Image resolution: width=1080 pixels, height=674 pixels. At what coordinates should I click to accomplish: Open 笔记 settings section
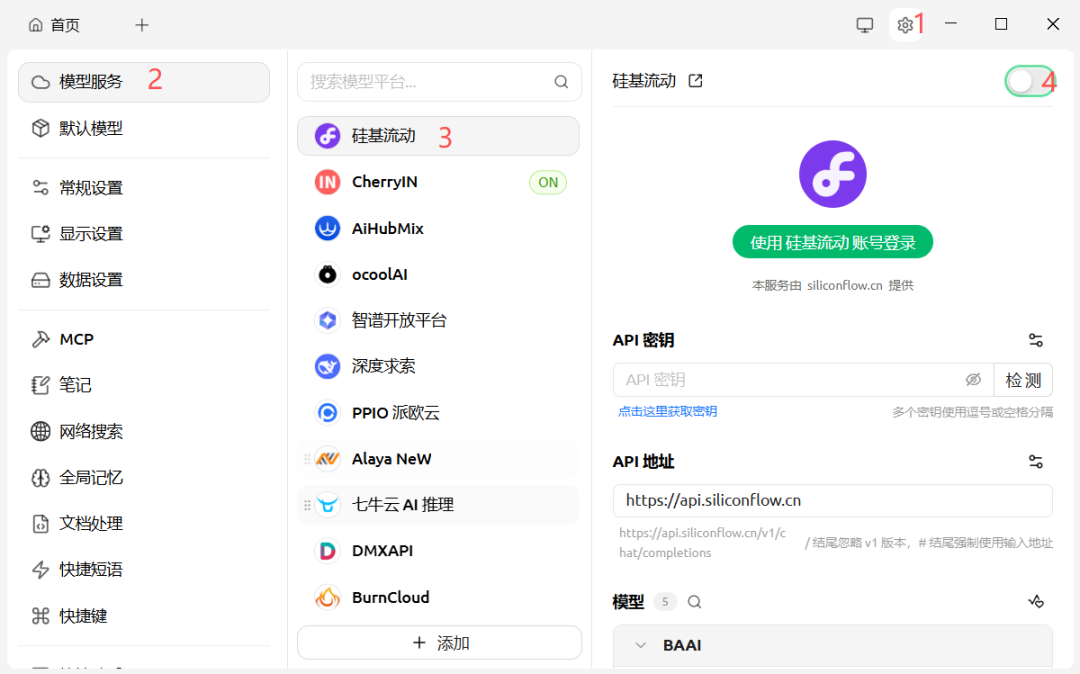pos(144,385)
